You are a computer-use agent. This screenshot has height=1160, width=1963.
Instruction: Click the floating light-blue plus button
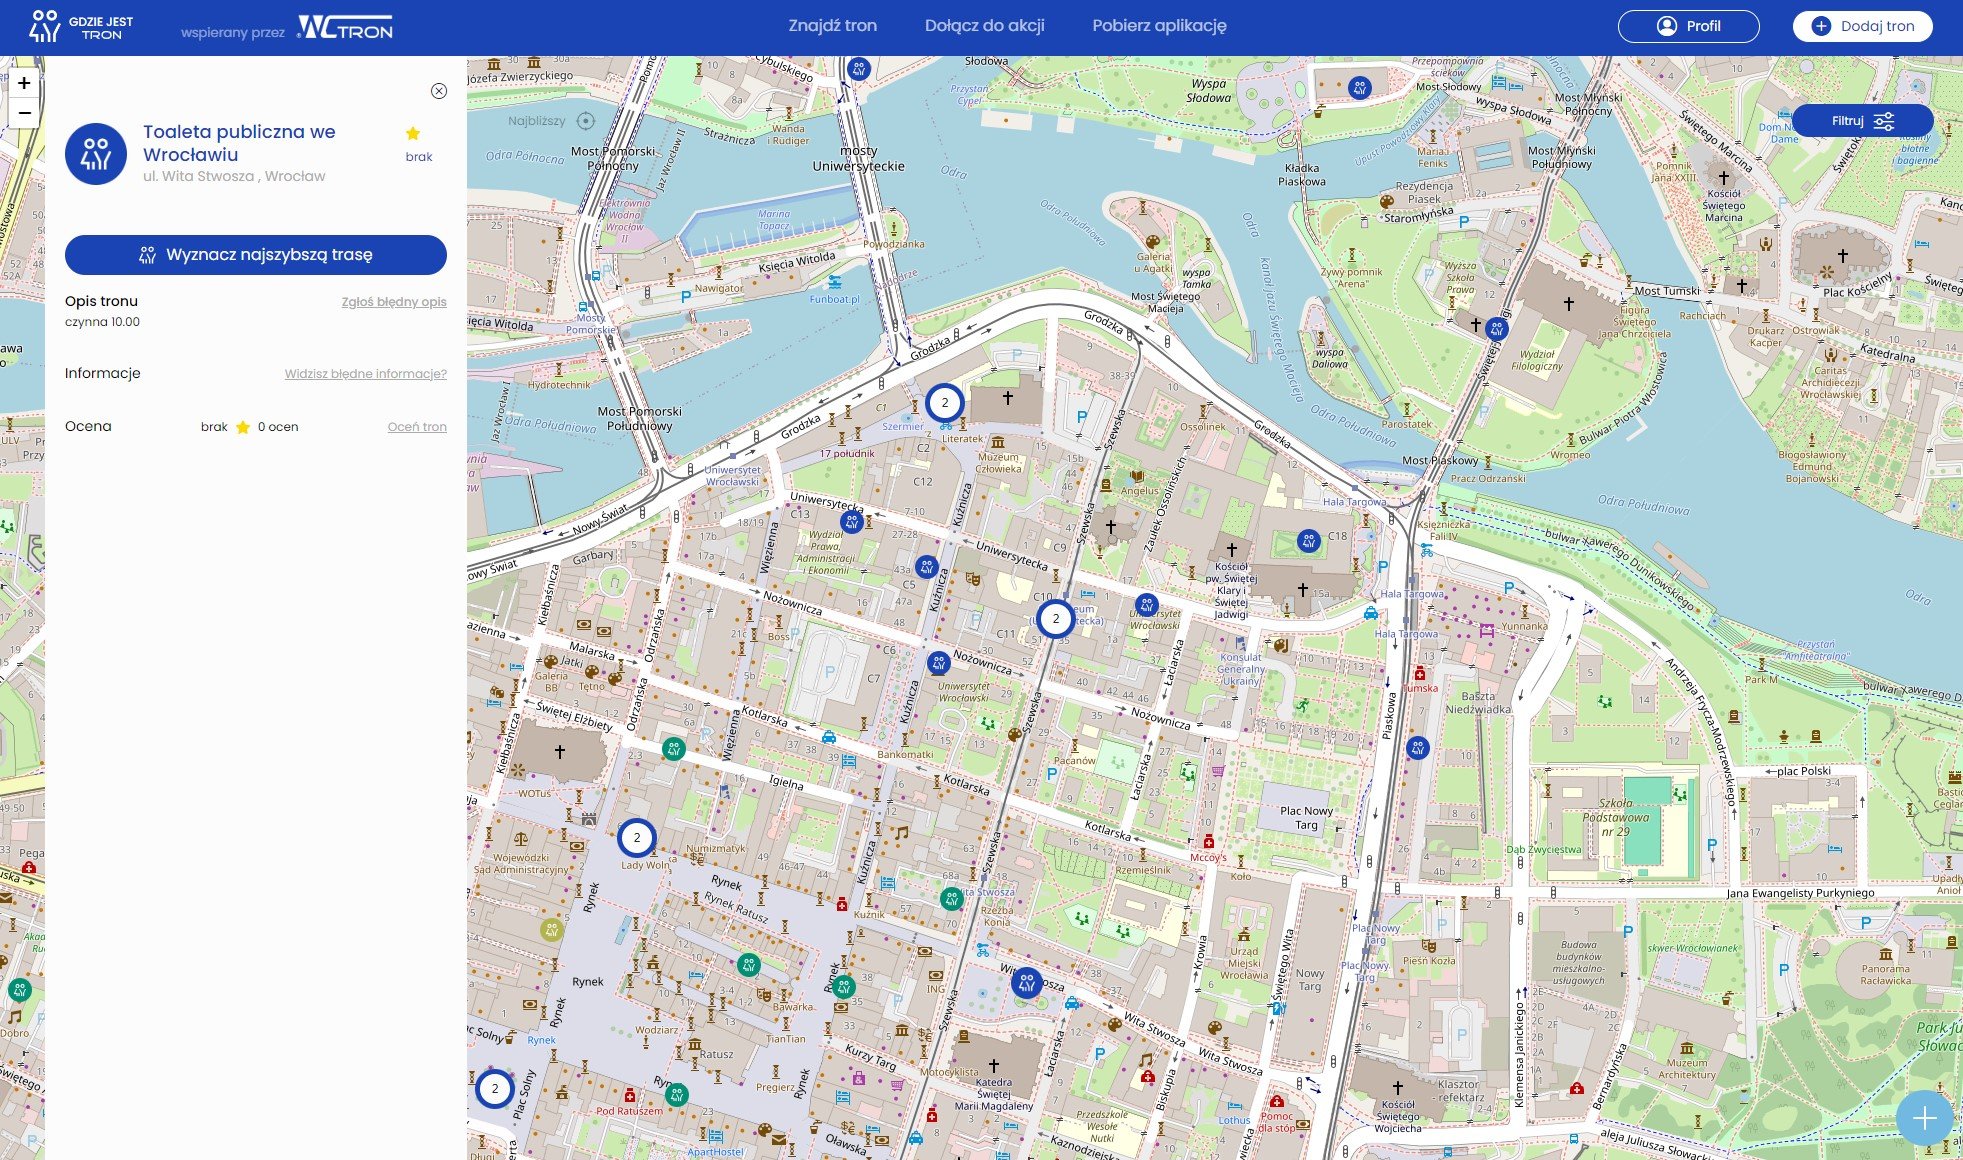pyautogui.click(x=1924, y=1118)
